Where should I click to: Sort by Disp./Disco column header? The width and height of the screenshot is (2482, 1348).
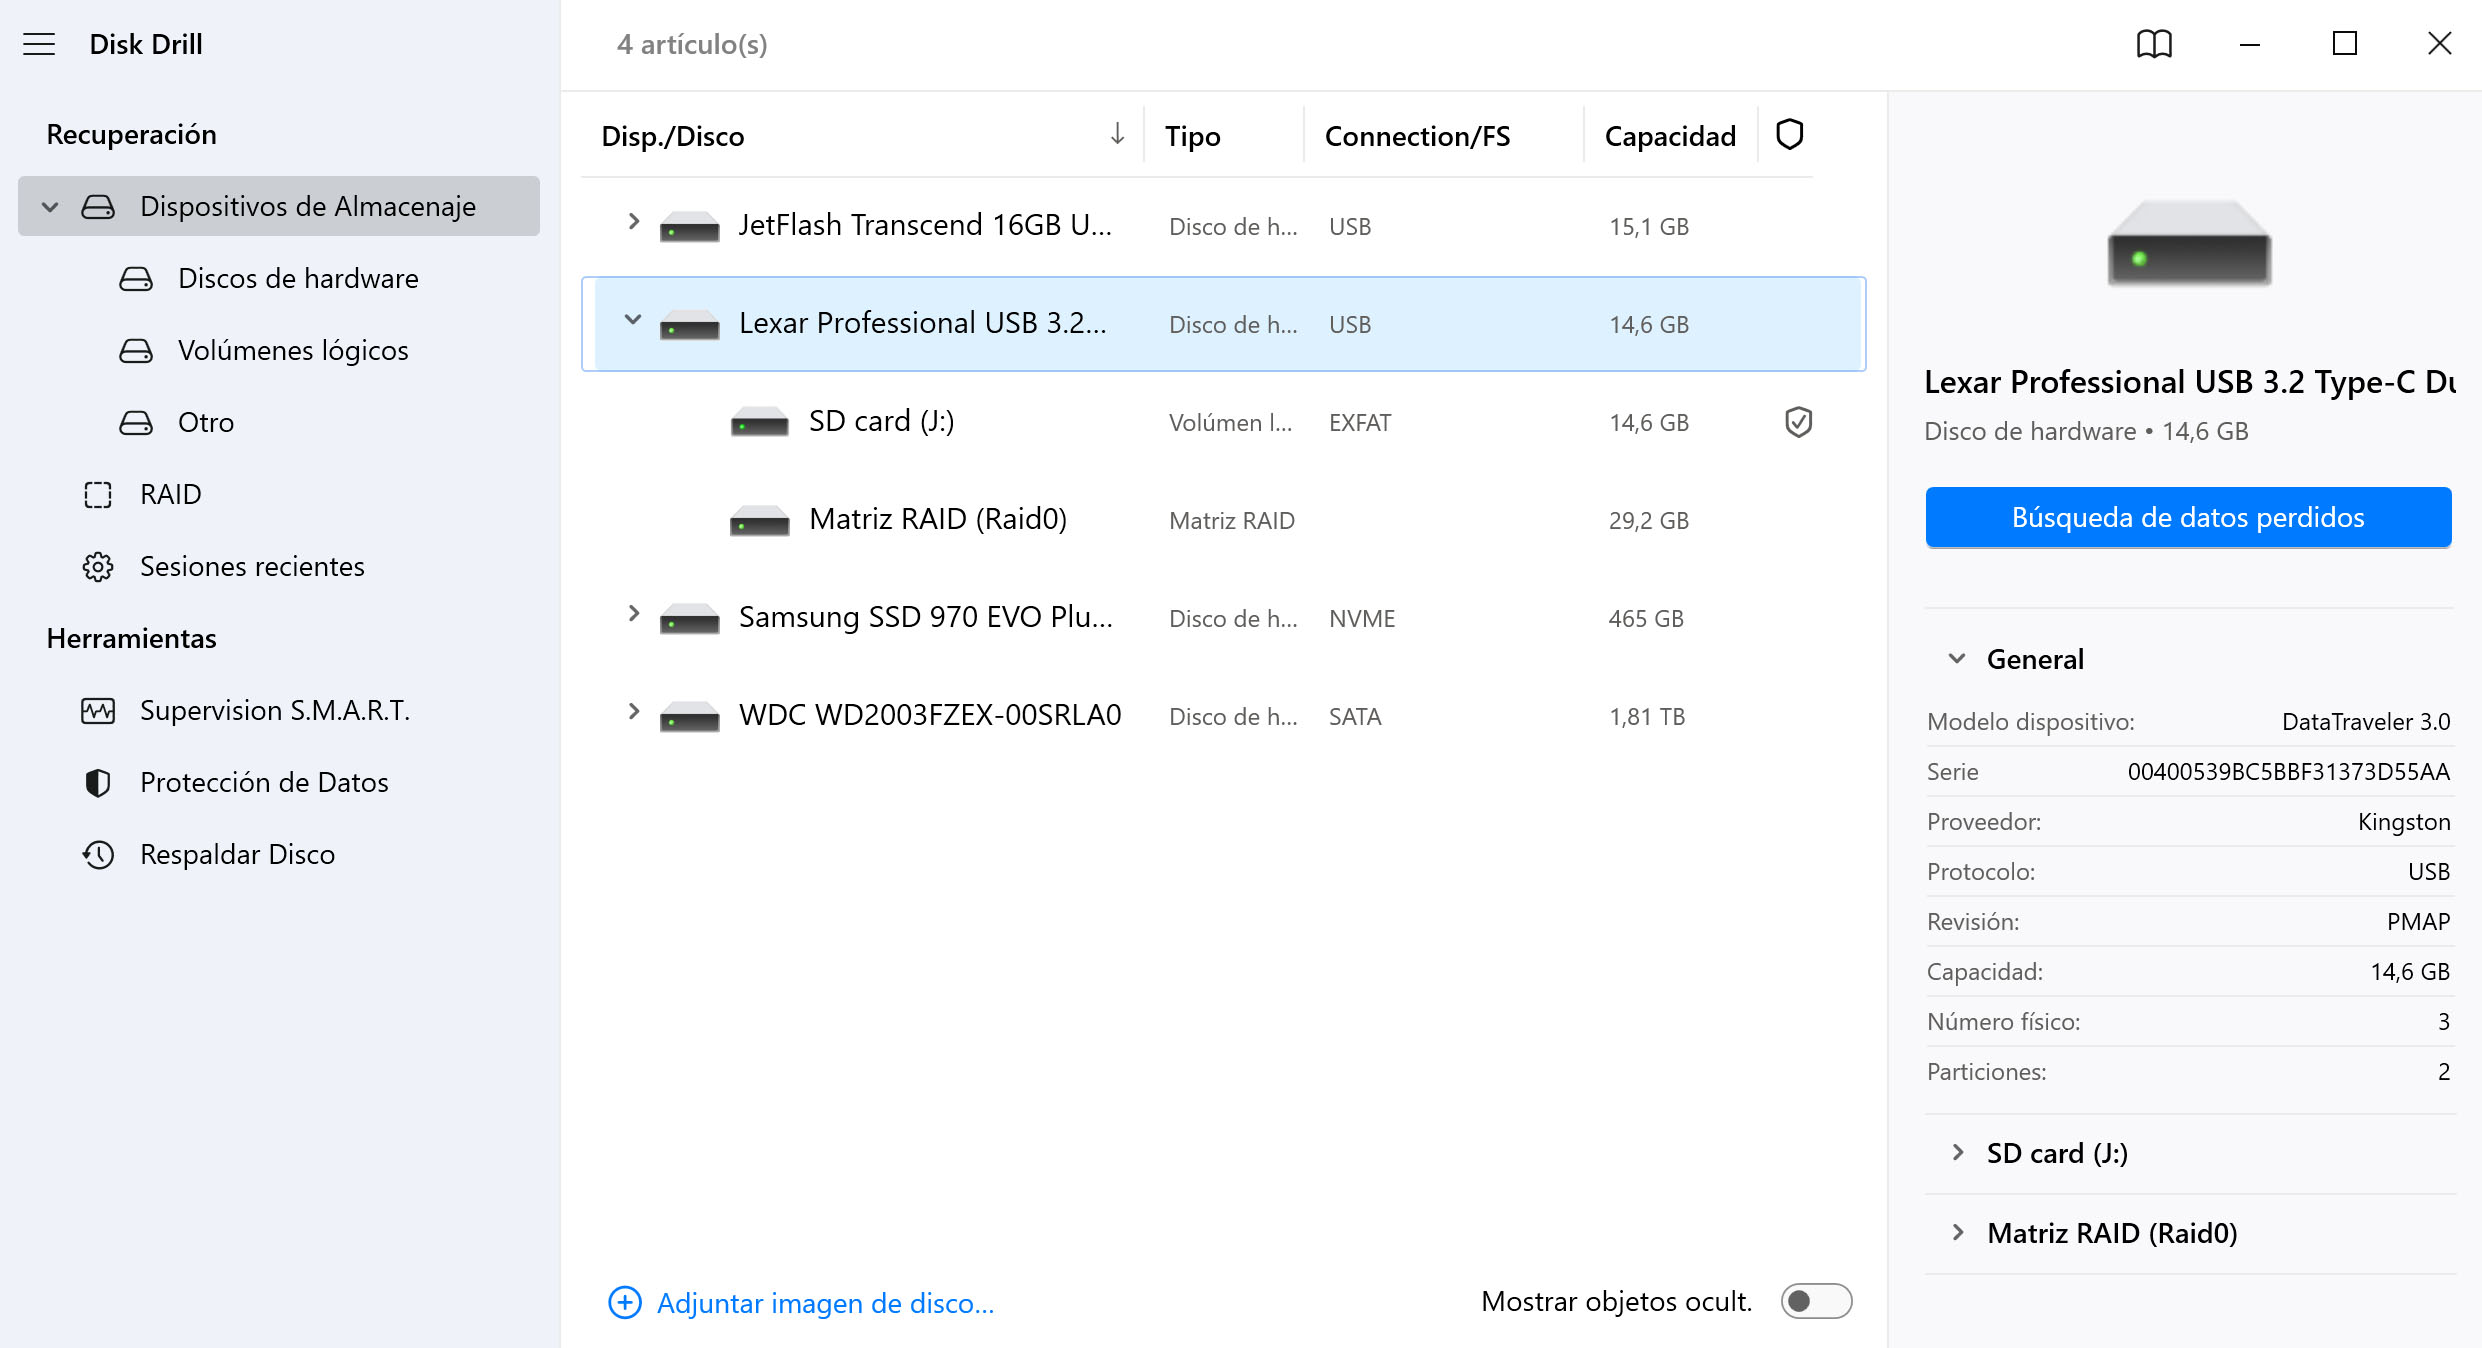[672, 136]
